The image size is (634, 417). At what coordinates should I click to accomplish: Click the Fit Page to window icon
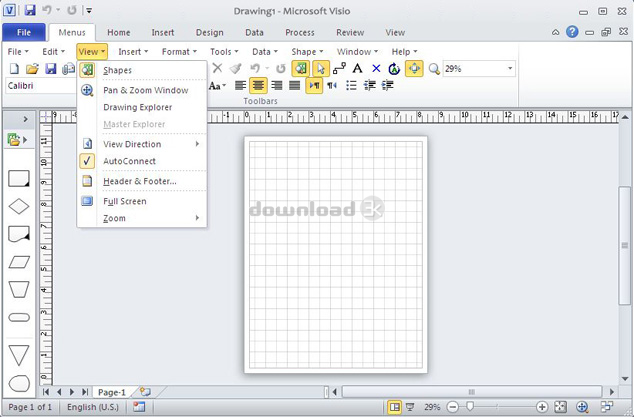tap(560, 406)
